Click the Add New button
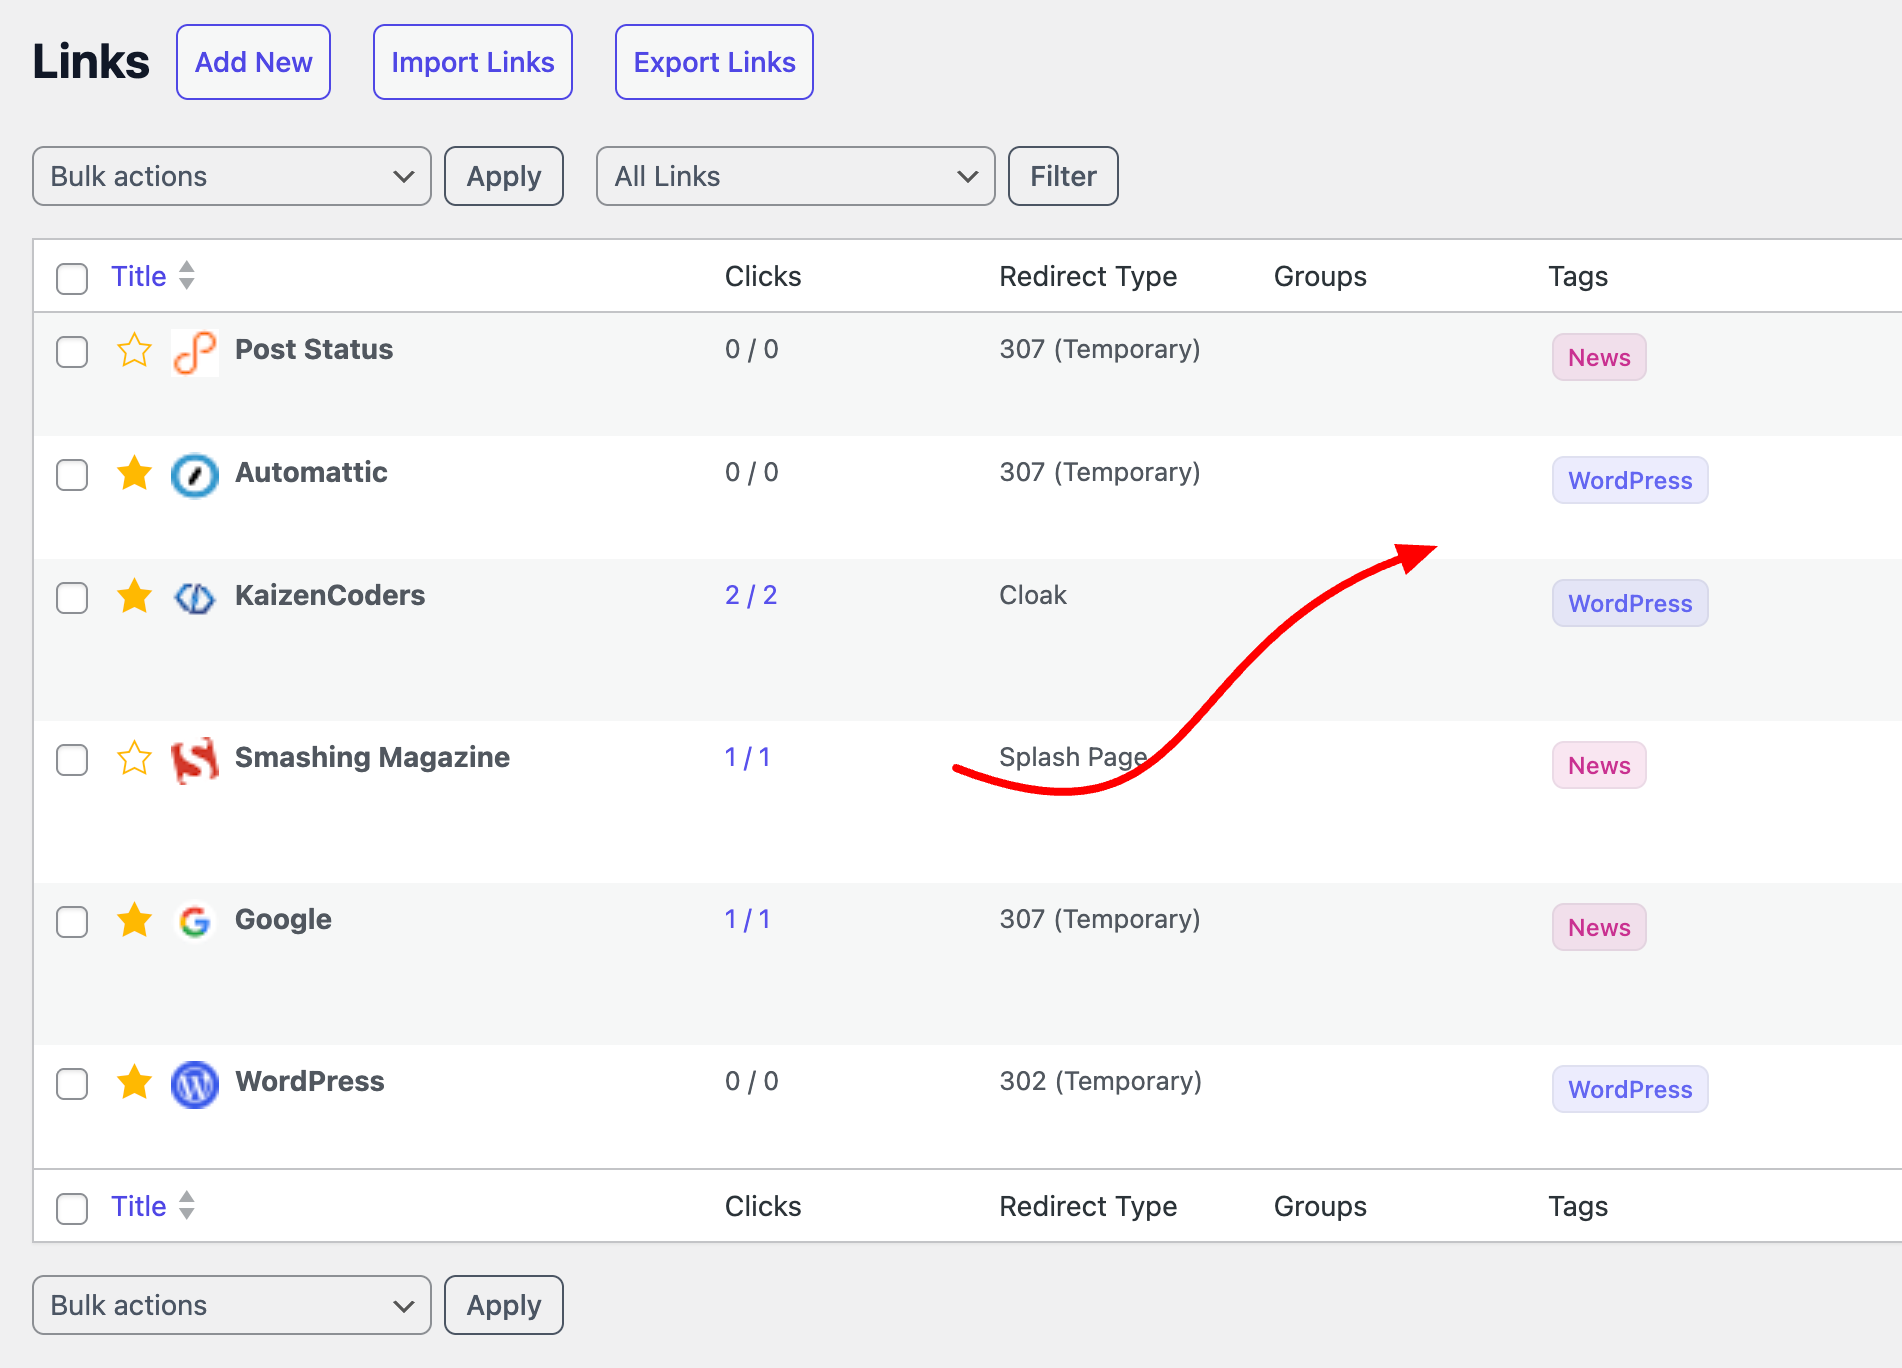The height and width of the screenshot is (1368, 1902). [x=254, y=62]
